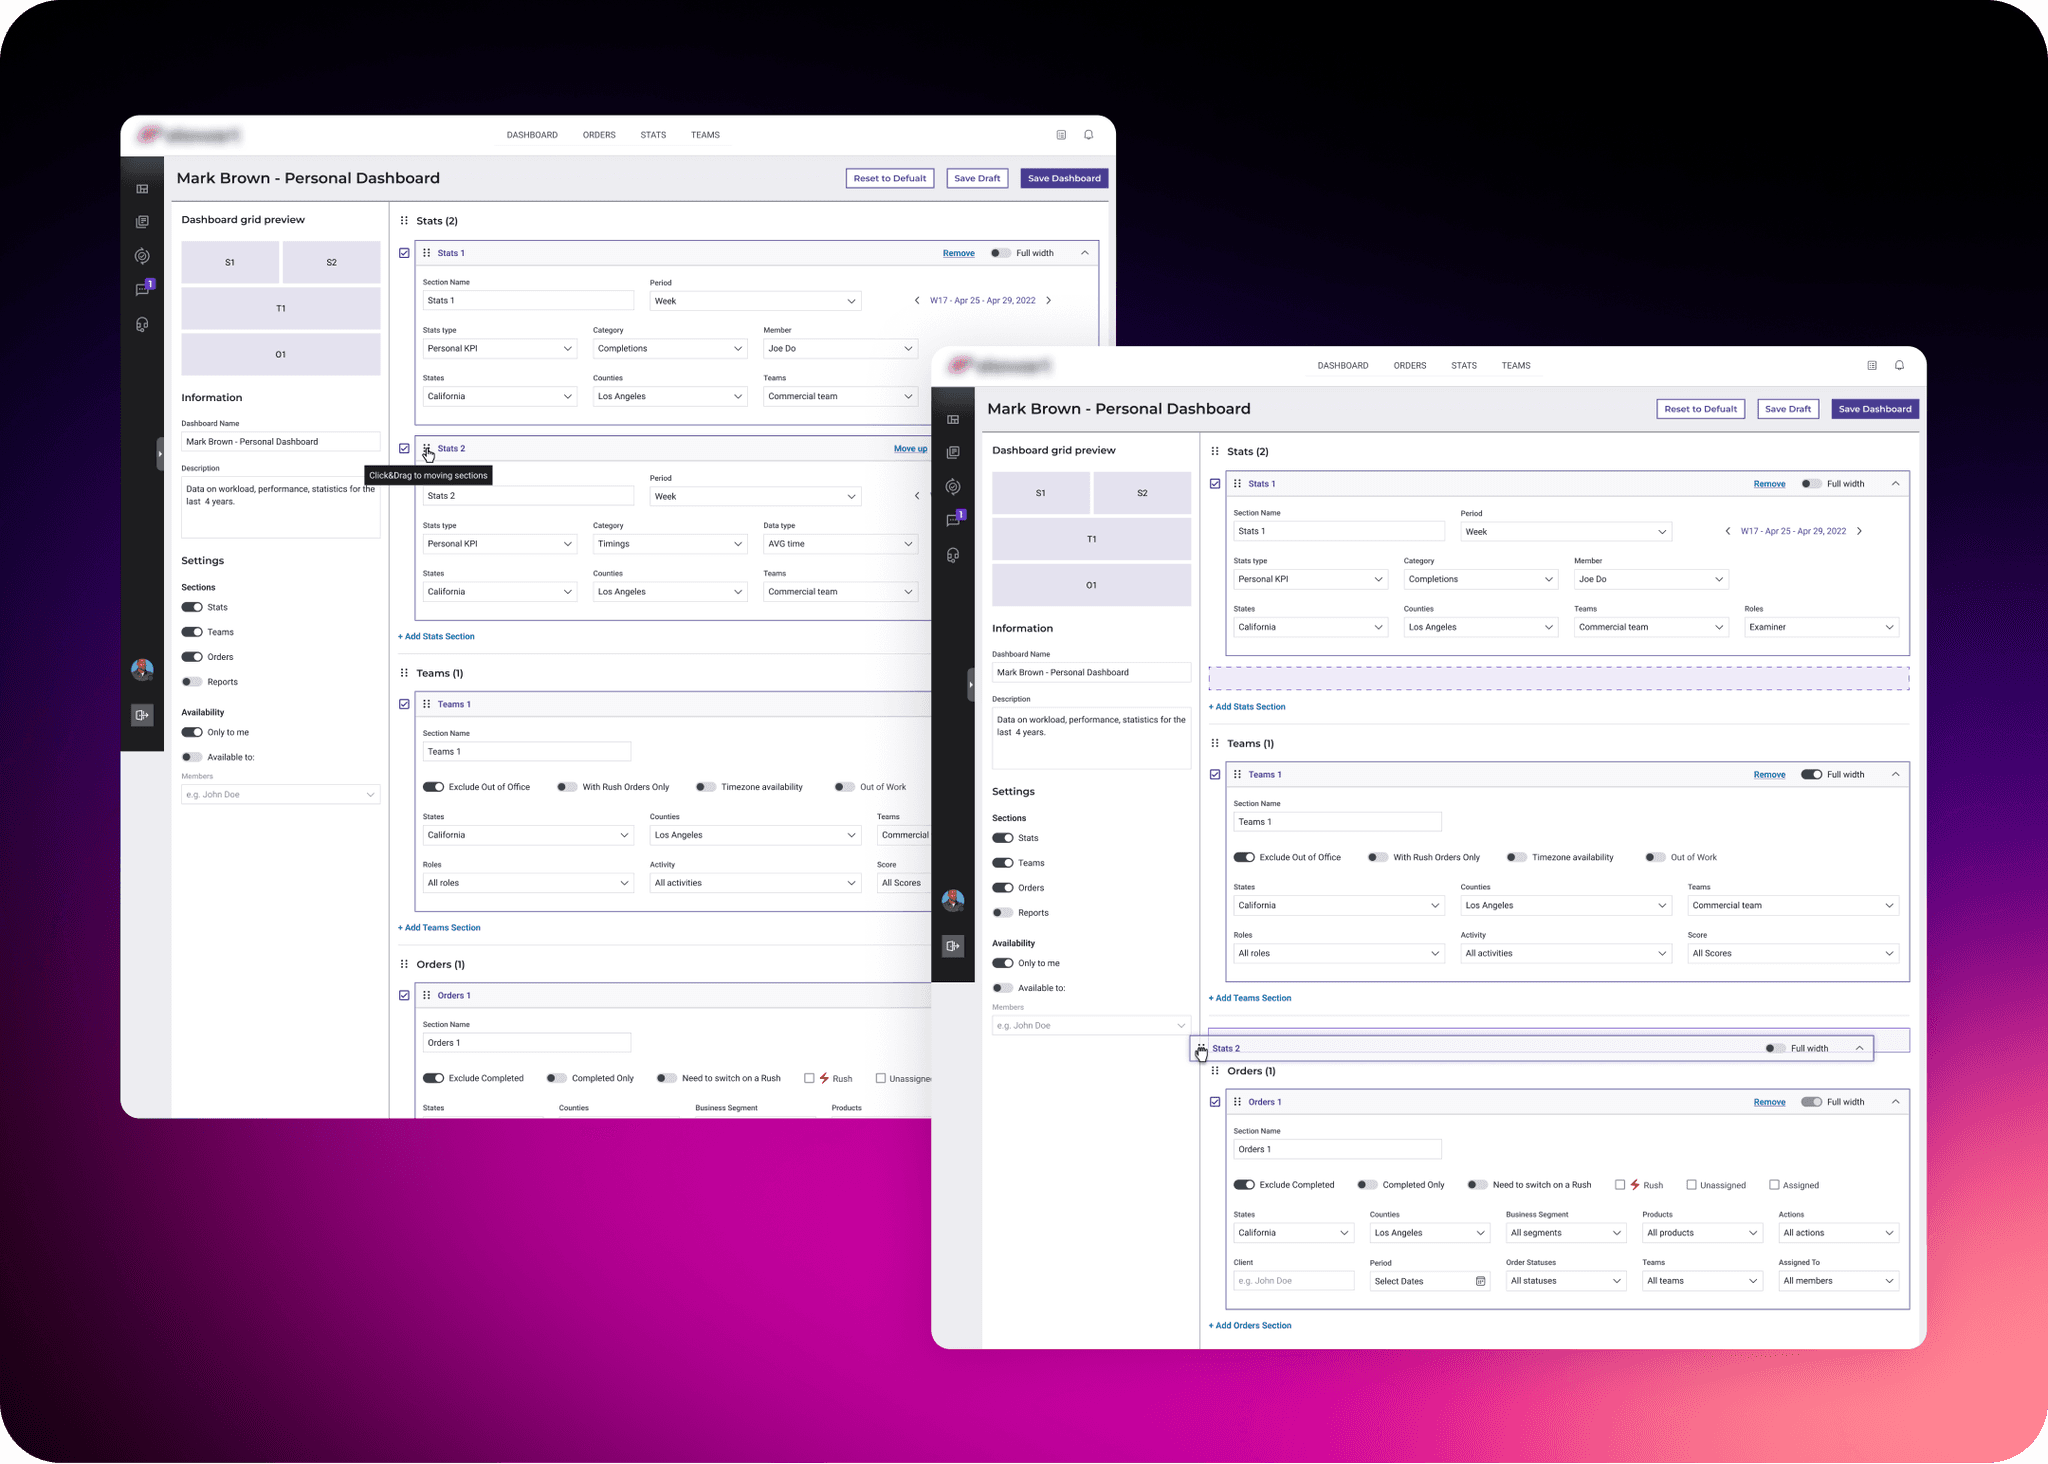Image resolution: width=2048 pixels, height=1464 pixels.
Task: Click the Add Orders Section link
Action: pos(1250,1326)
